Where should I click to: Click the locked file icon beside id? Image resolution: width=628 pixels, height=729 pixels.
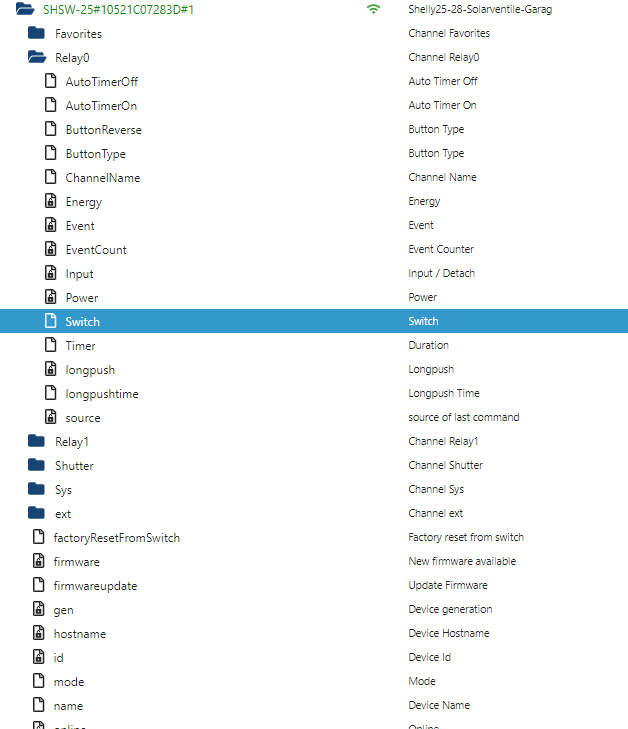coord(39,657)
